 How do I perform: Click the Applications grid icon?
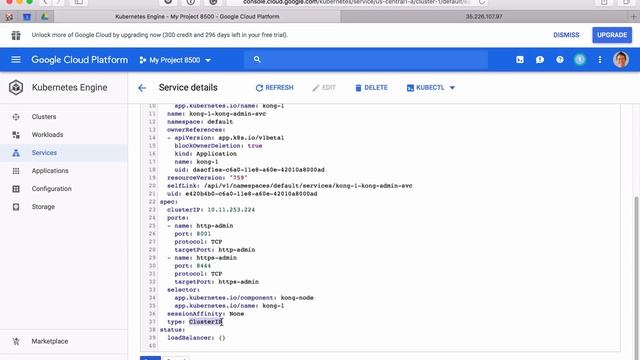16,171
